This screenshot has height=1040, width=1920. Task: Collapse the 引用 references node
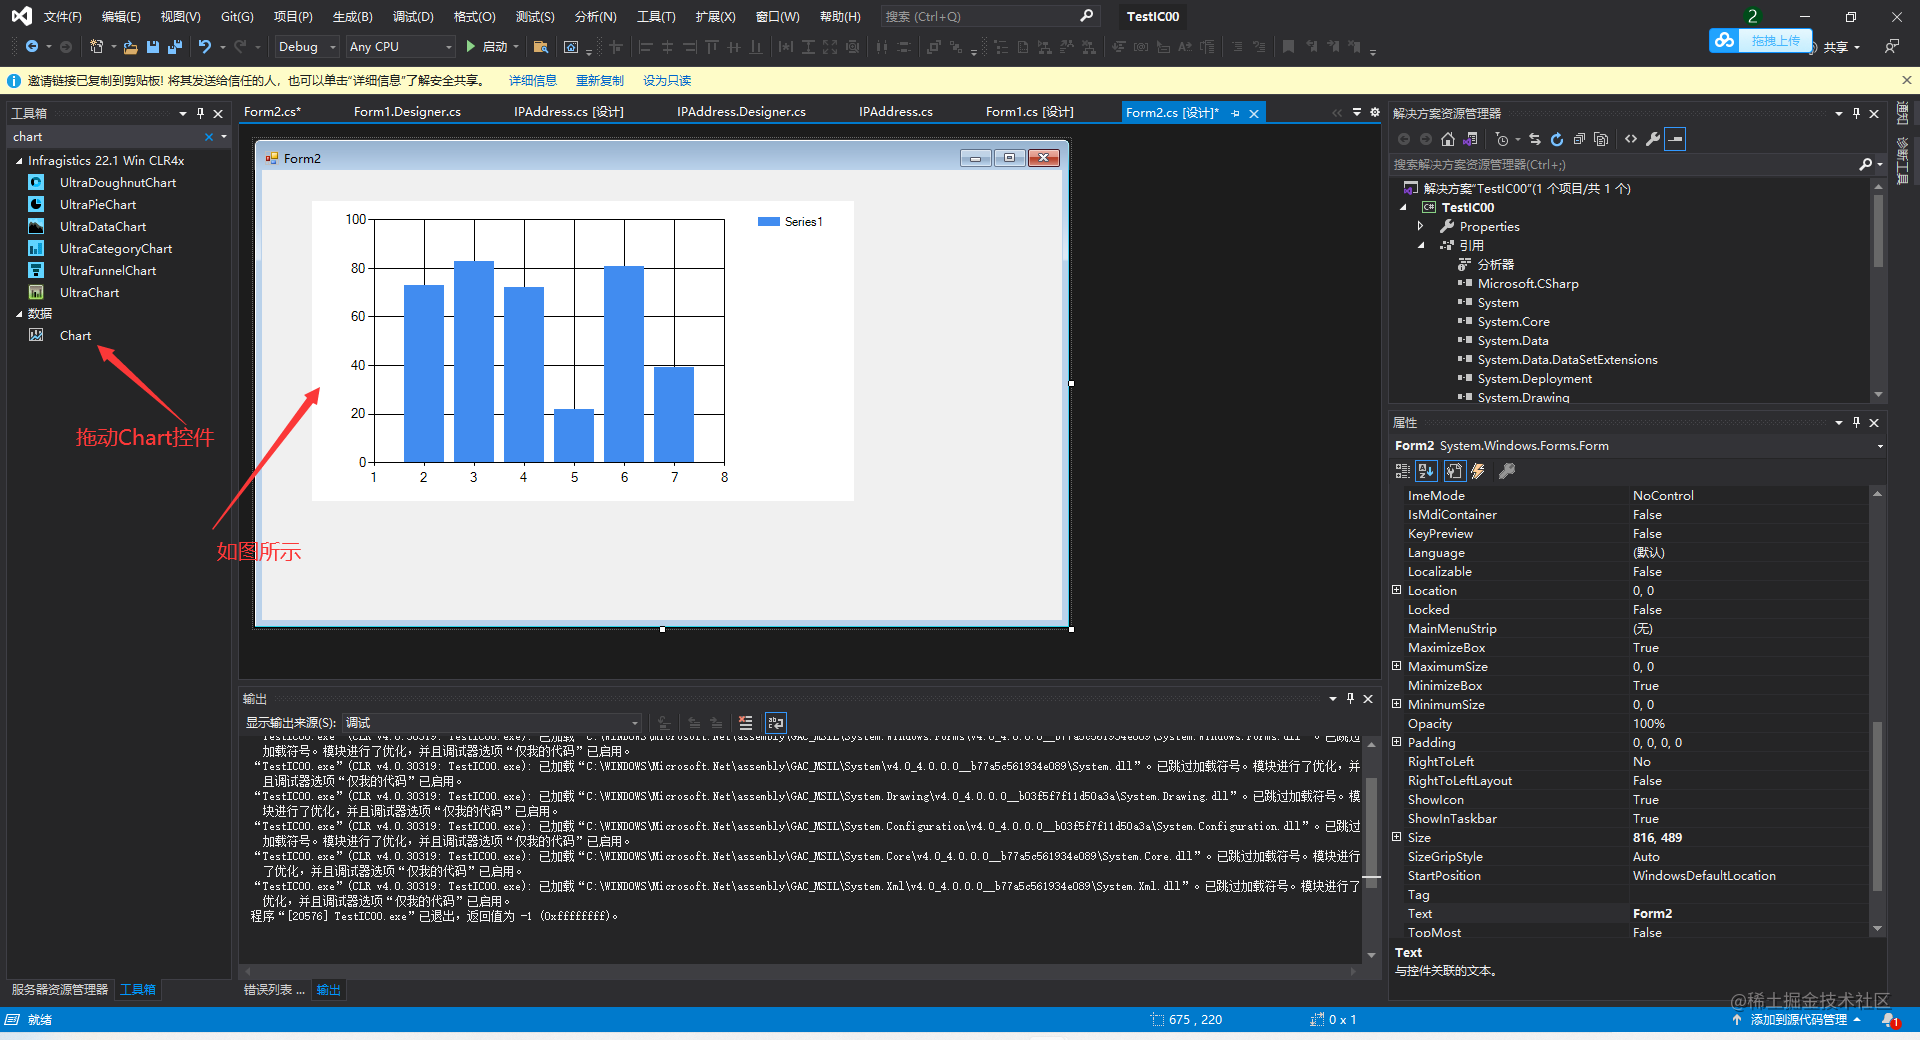tap(1420, 245)
